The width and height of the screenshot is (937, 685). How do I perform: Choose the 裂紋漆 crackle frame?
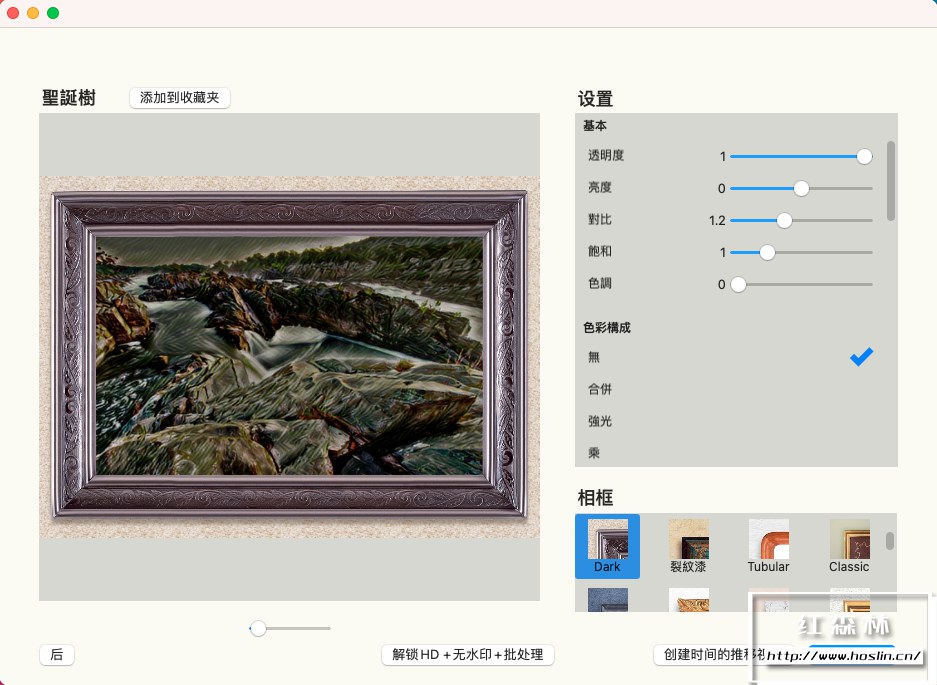688,546
